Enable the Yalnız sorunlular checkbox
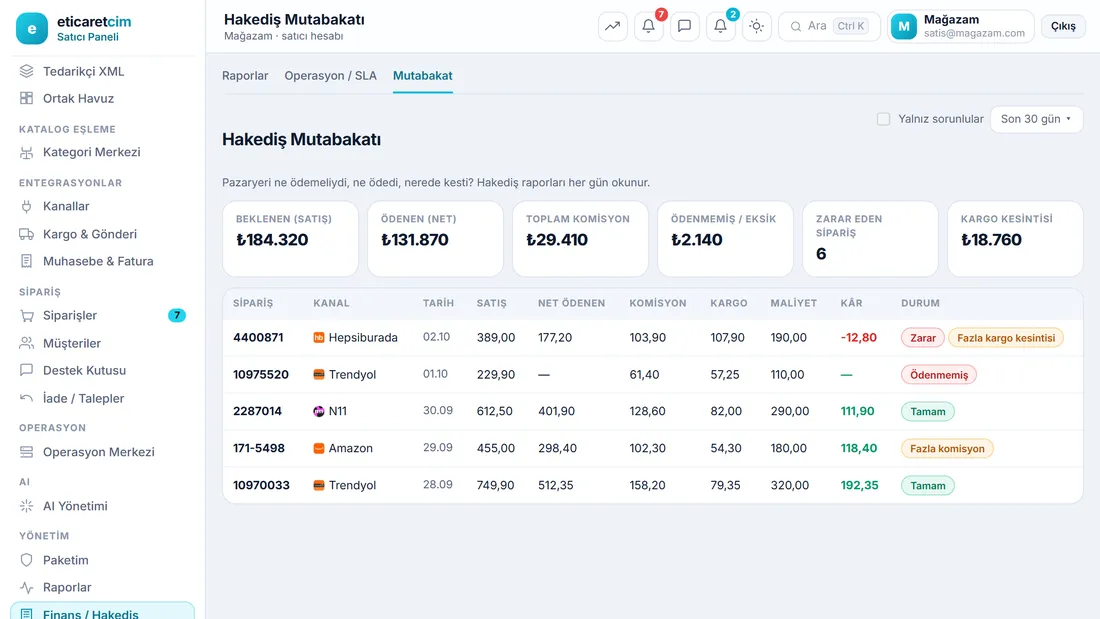 click(883, 119)
